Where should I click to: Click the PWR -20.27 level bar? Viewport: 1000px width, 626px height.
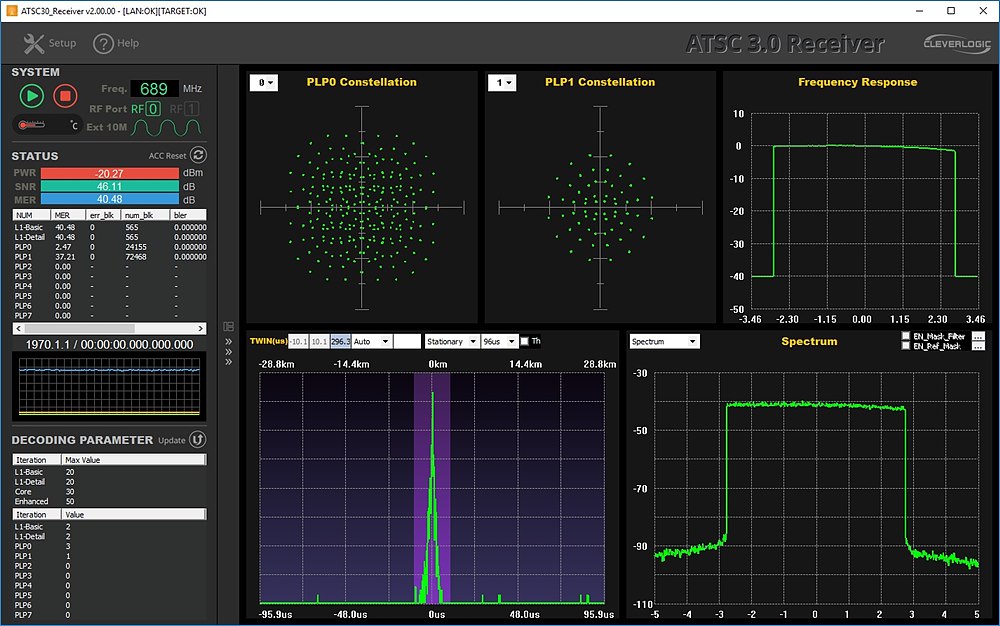[x=110, y=173]
